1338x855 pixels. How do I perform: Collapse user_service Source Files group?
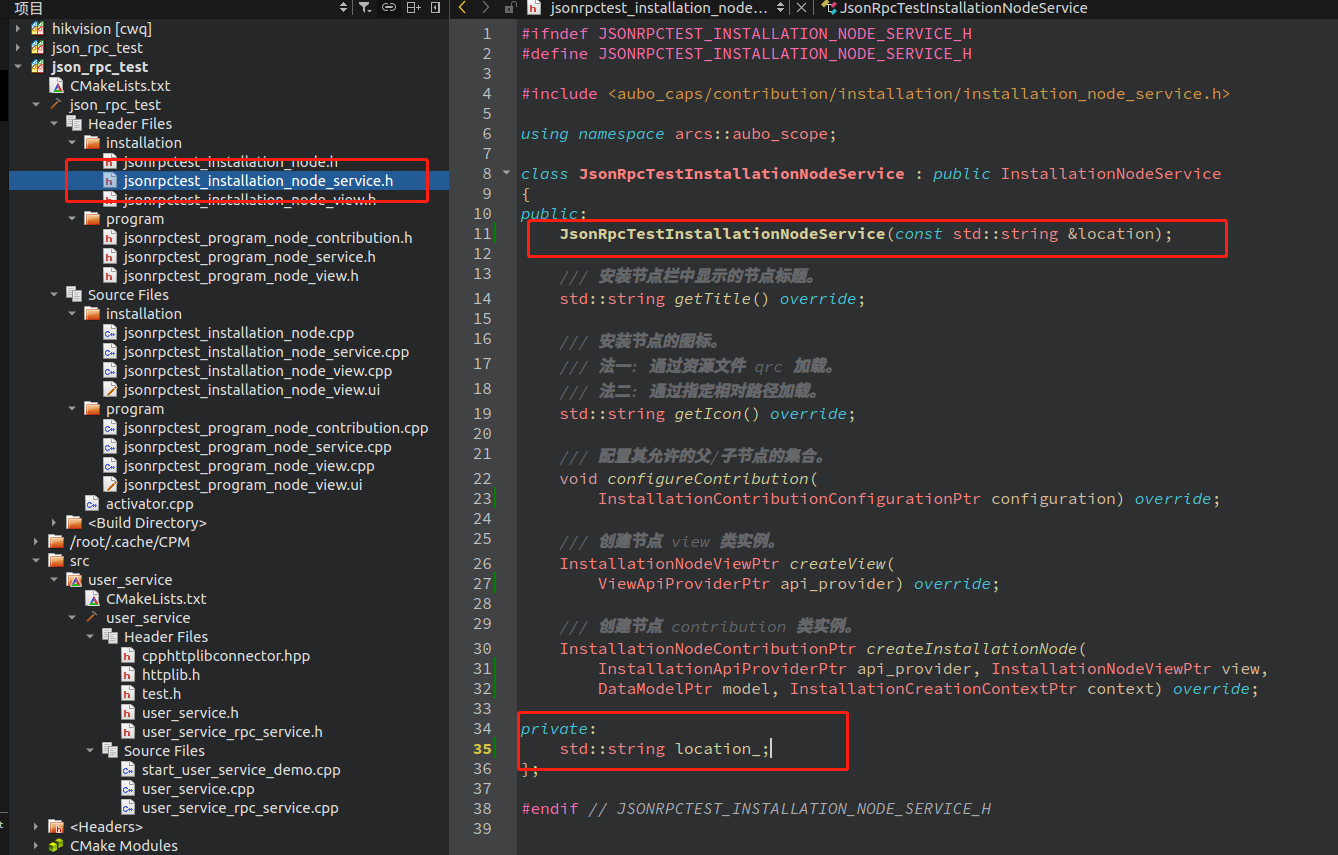click(90, 751)
